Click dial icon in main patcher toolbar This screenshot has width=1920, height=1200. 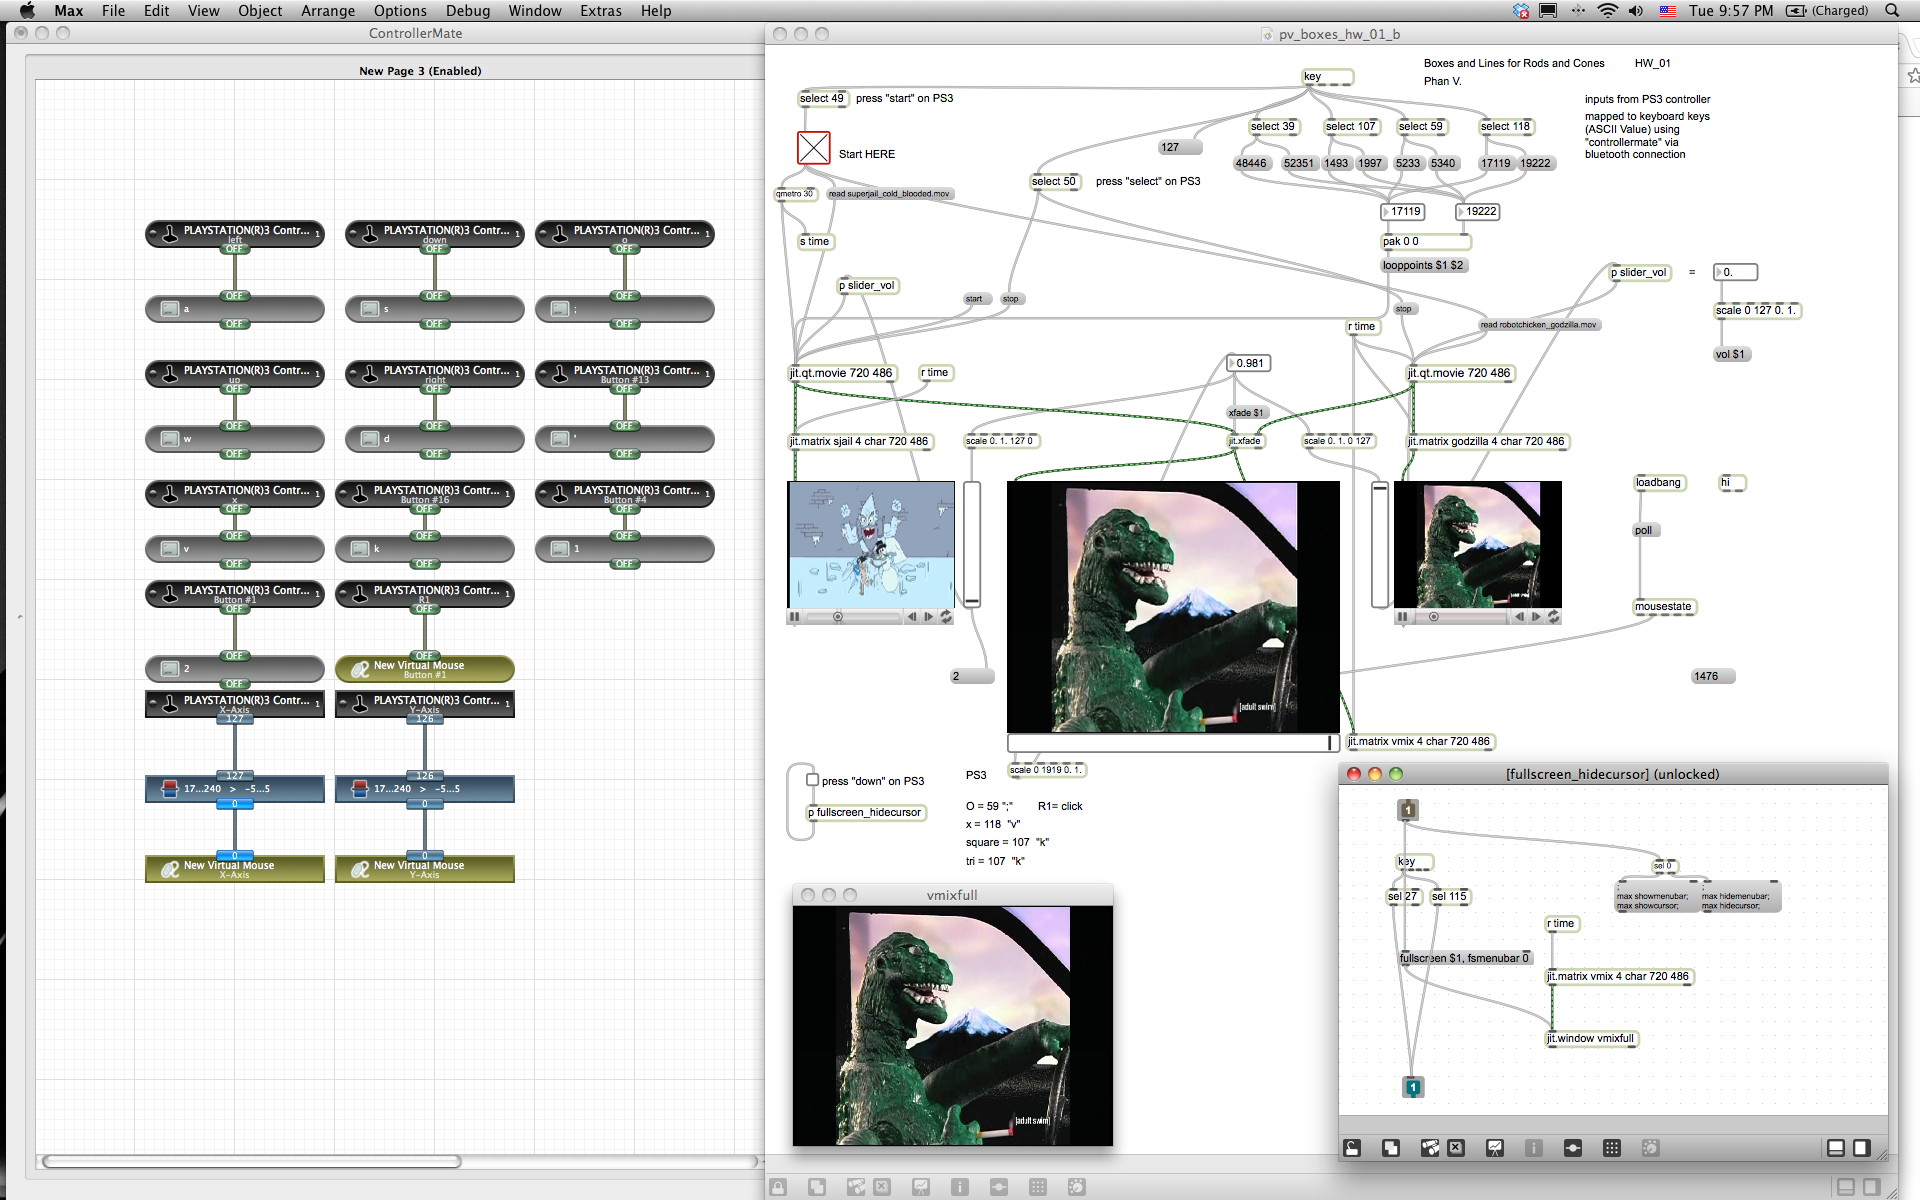[1077, 1187]
